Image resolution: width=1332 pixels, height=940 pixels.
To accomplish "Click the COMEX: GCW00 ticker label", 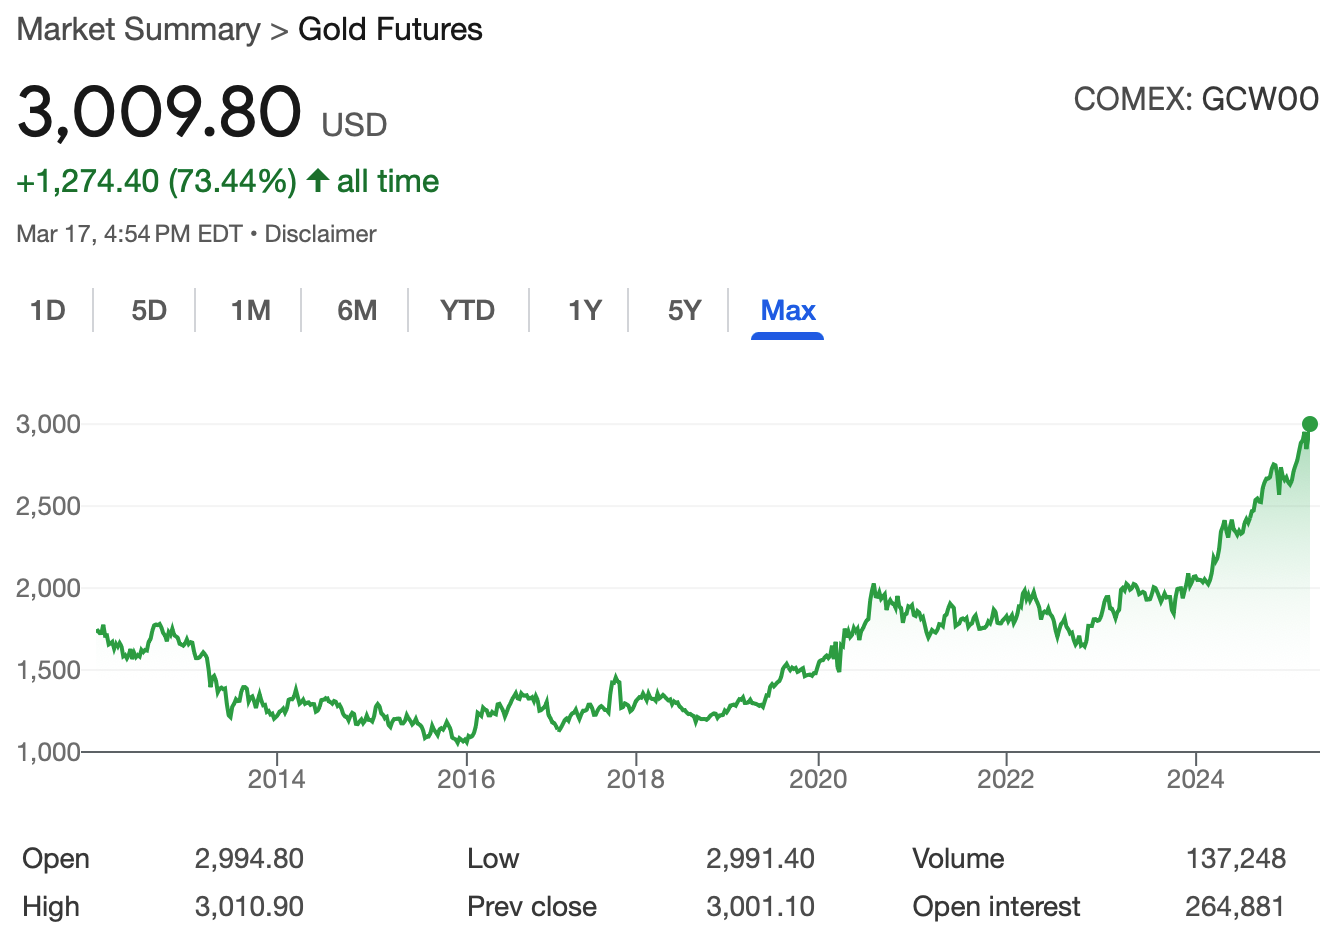I will click(1195, 99).
